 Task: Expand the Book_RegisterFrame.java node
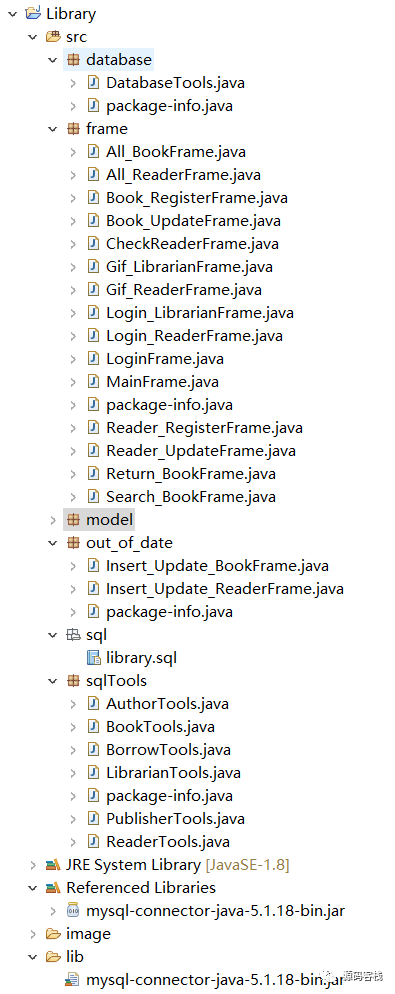pos(74,198)
